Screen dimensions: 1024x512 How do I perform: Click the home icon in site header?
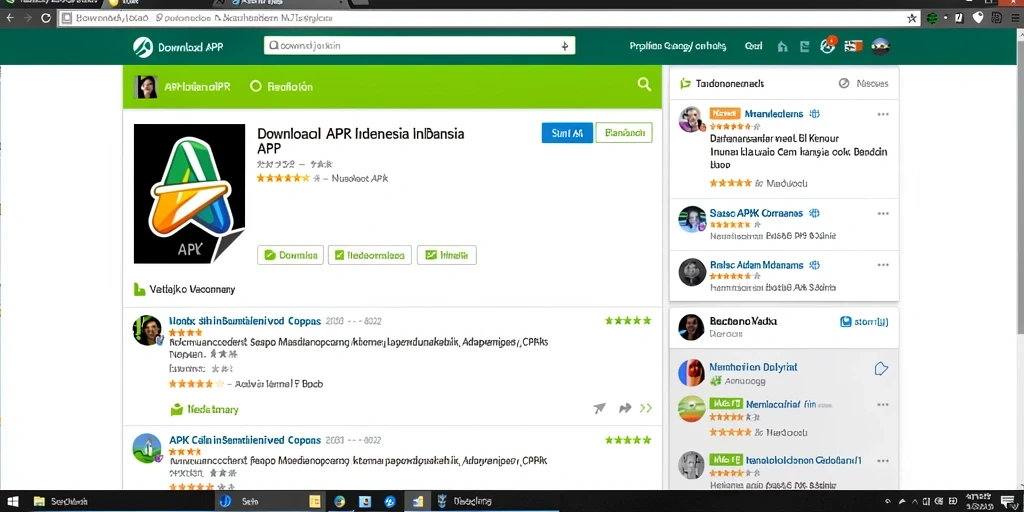(x=783, y=46)
